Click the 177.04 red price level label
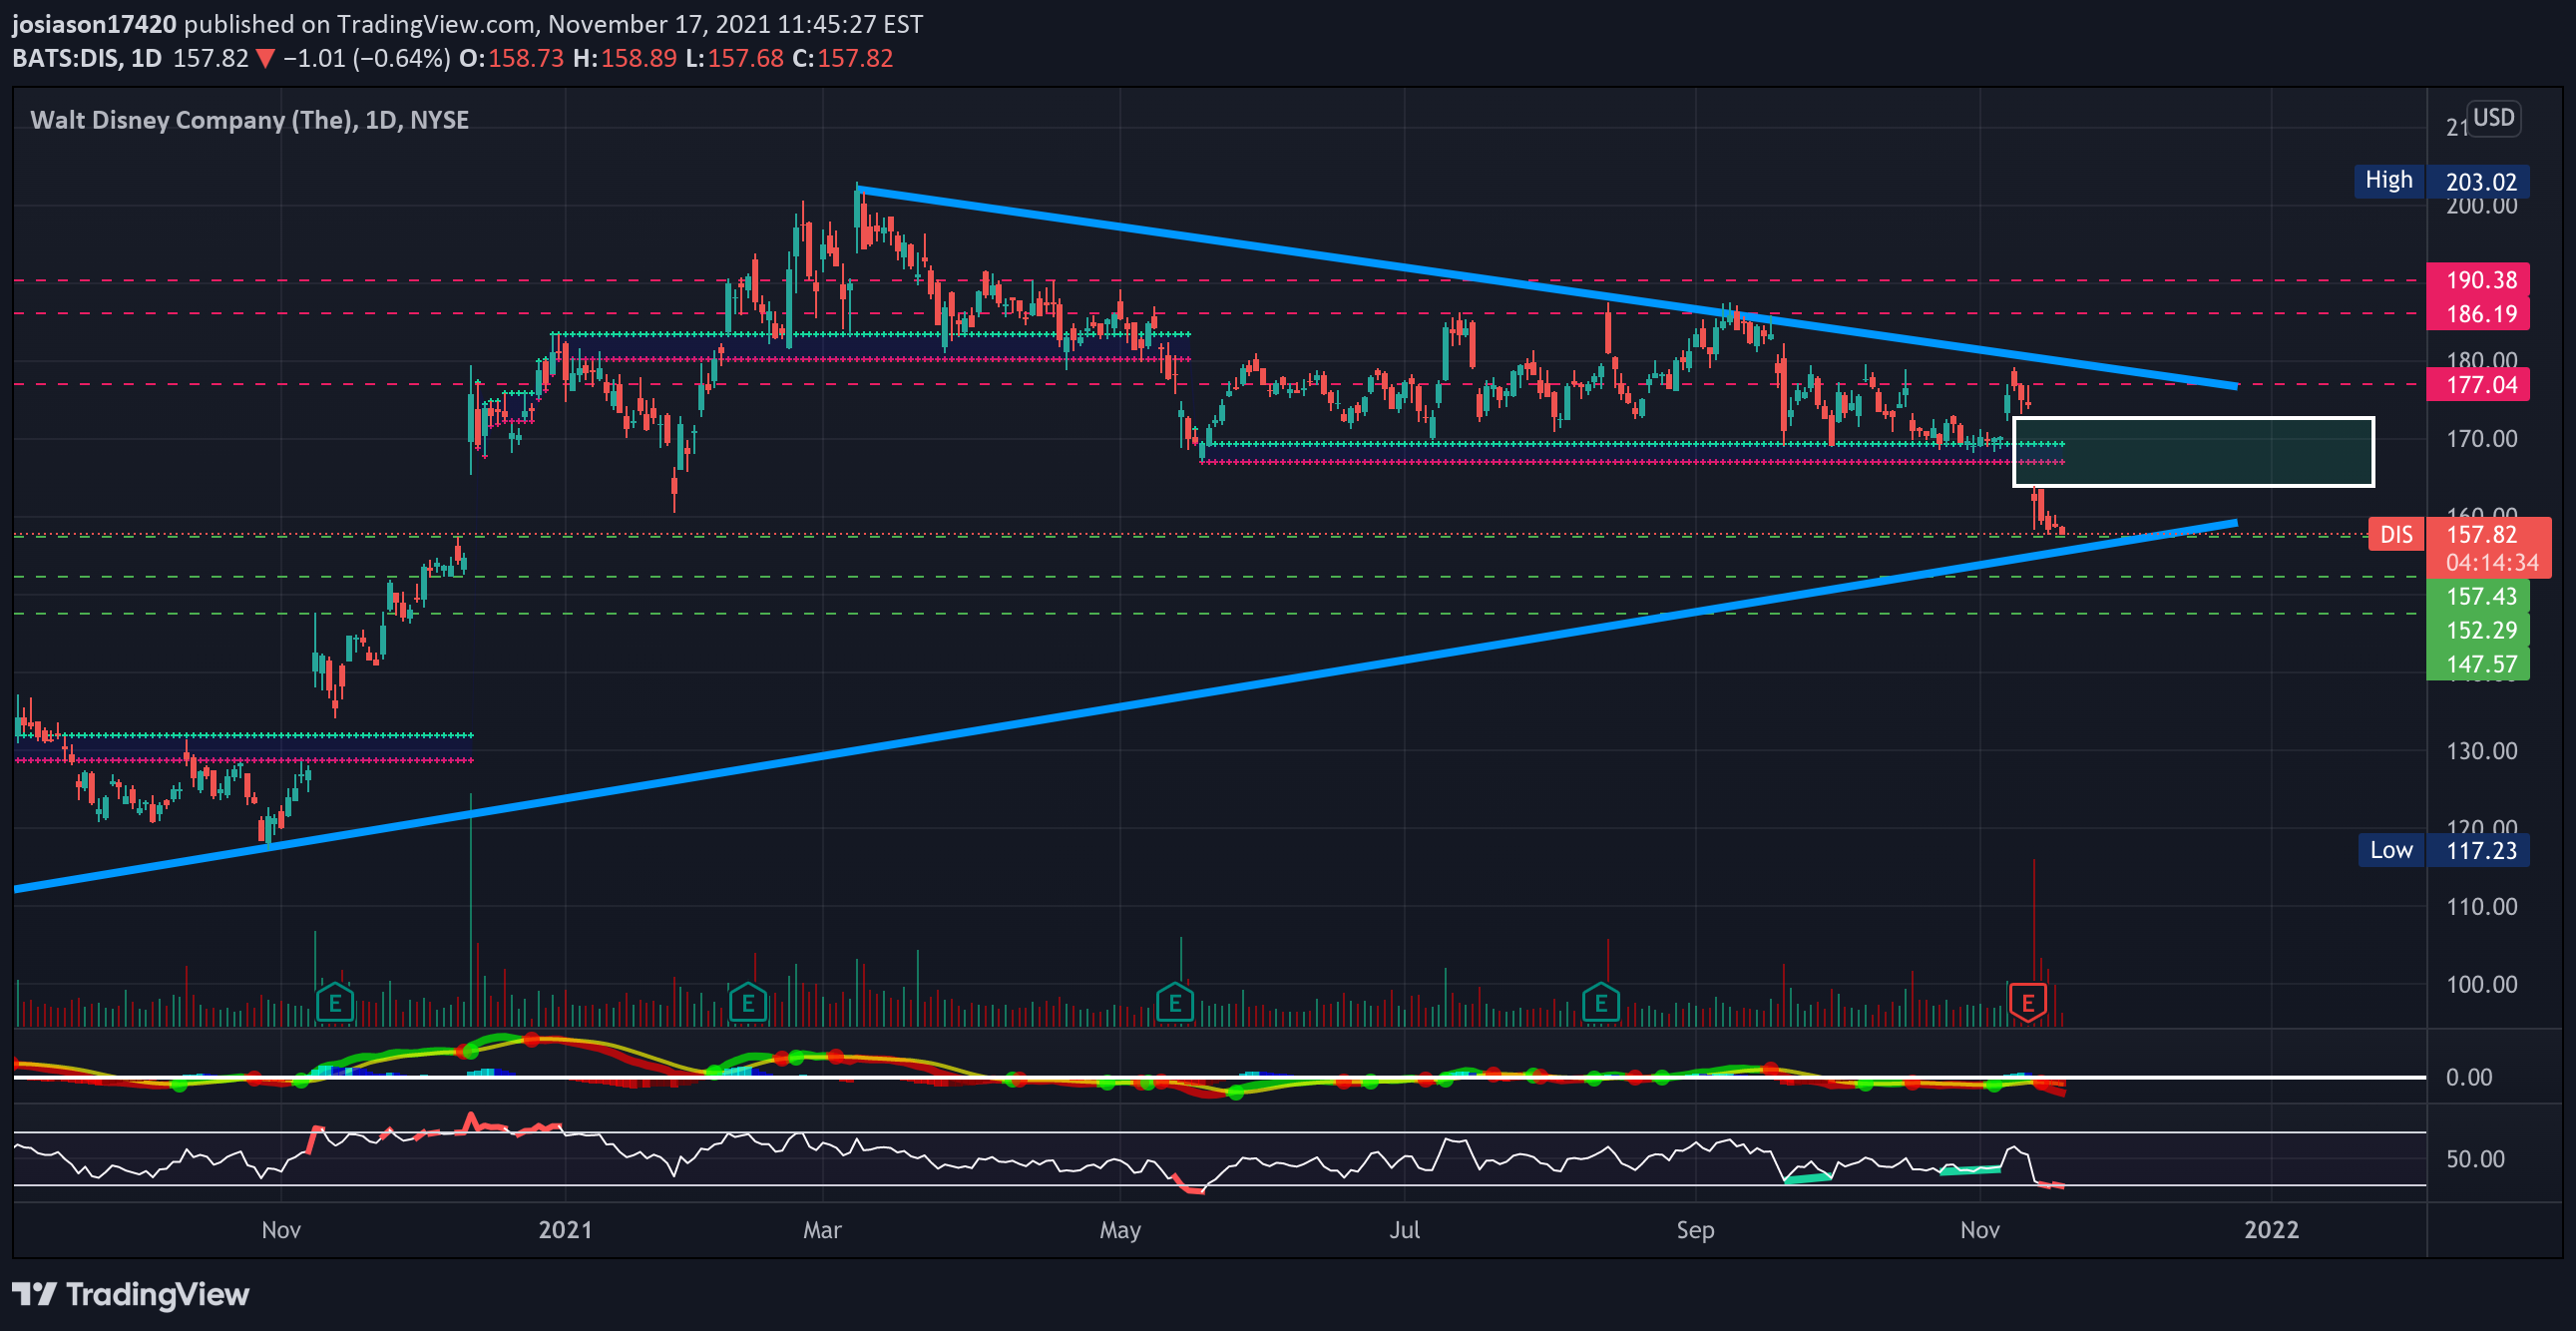The height and width of the screenshot is (1331, 2576). point(2478,385)
